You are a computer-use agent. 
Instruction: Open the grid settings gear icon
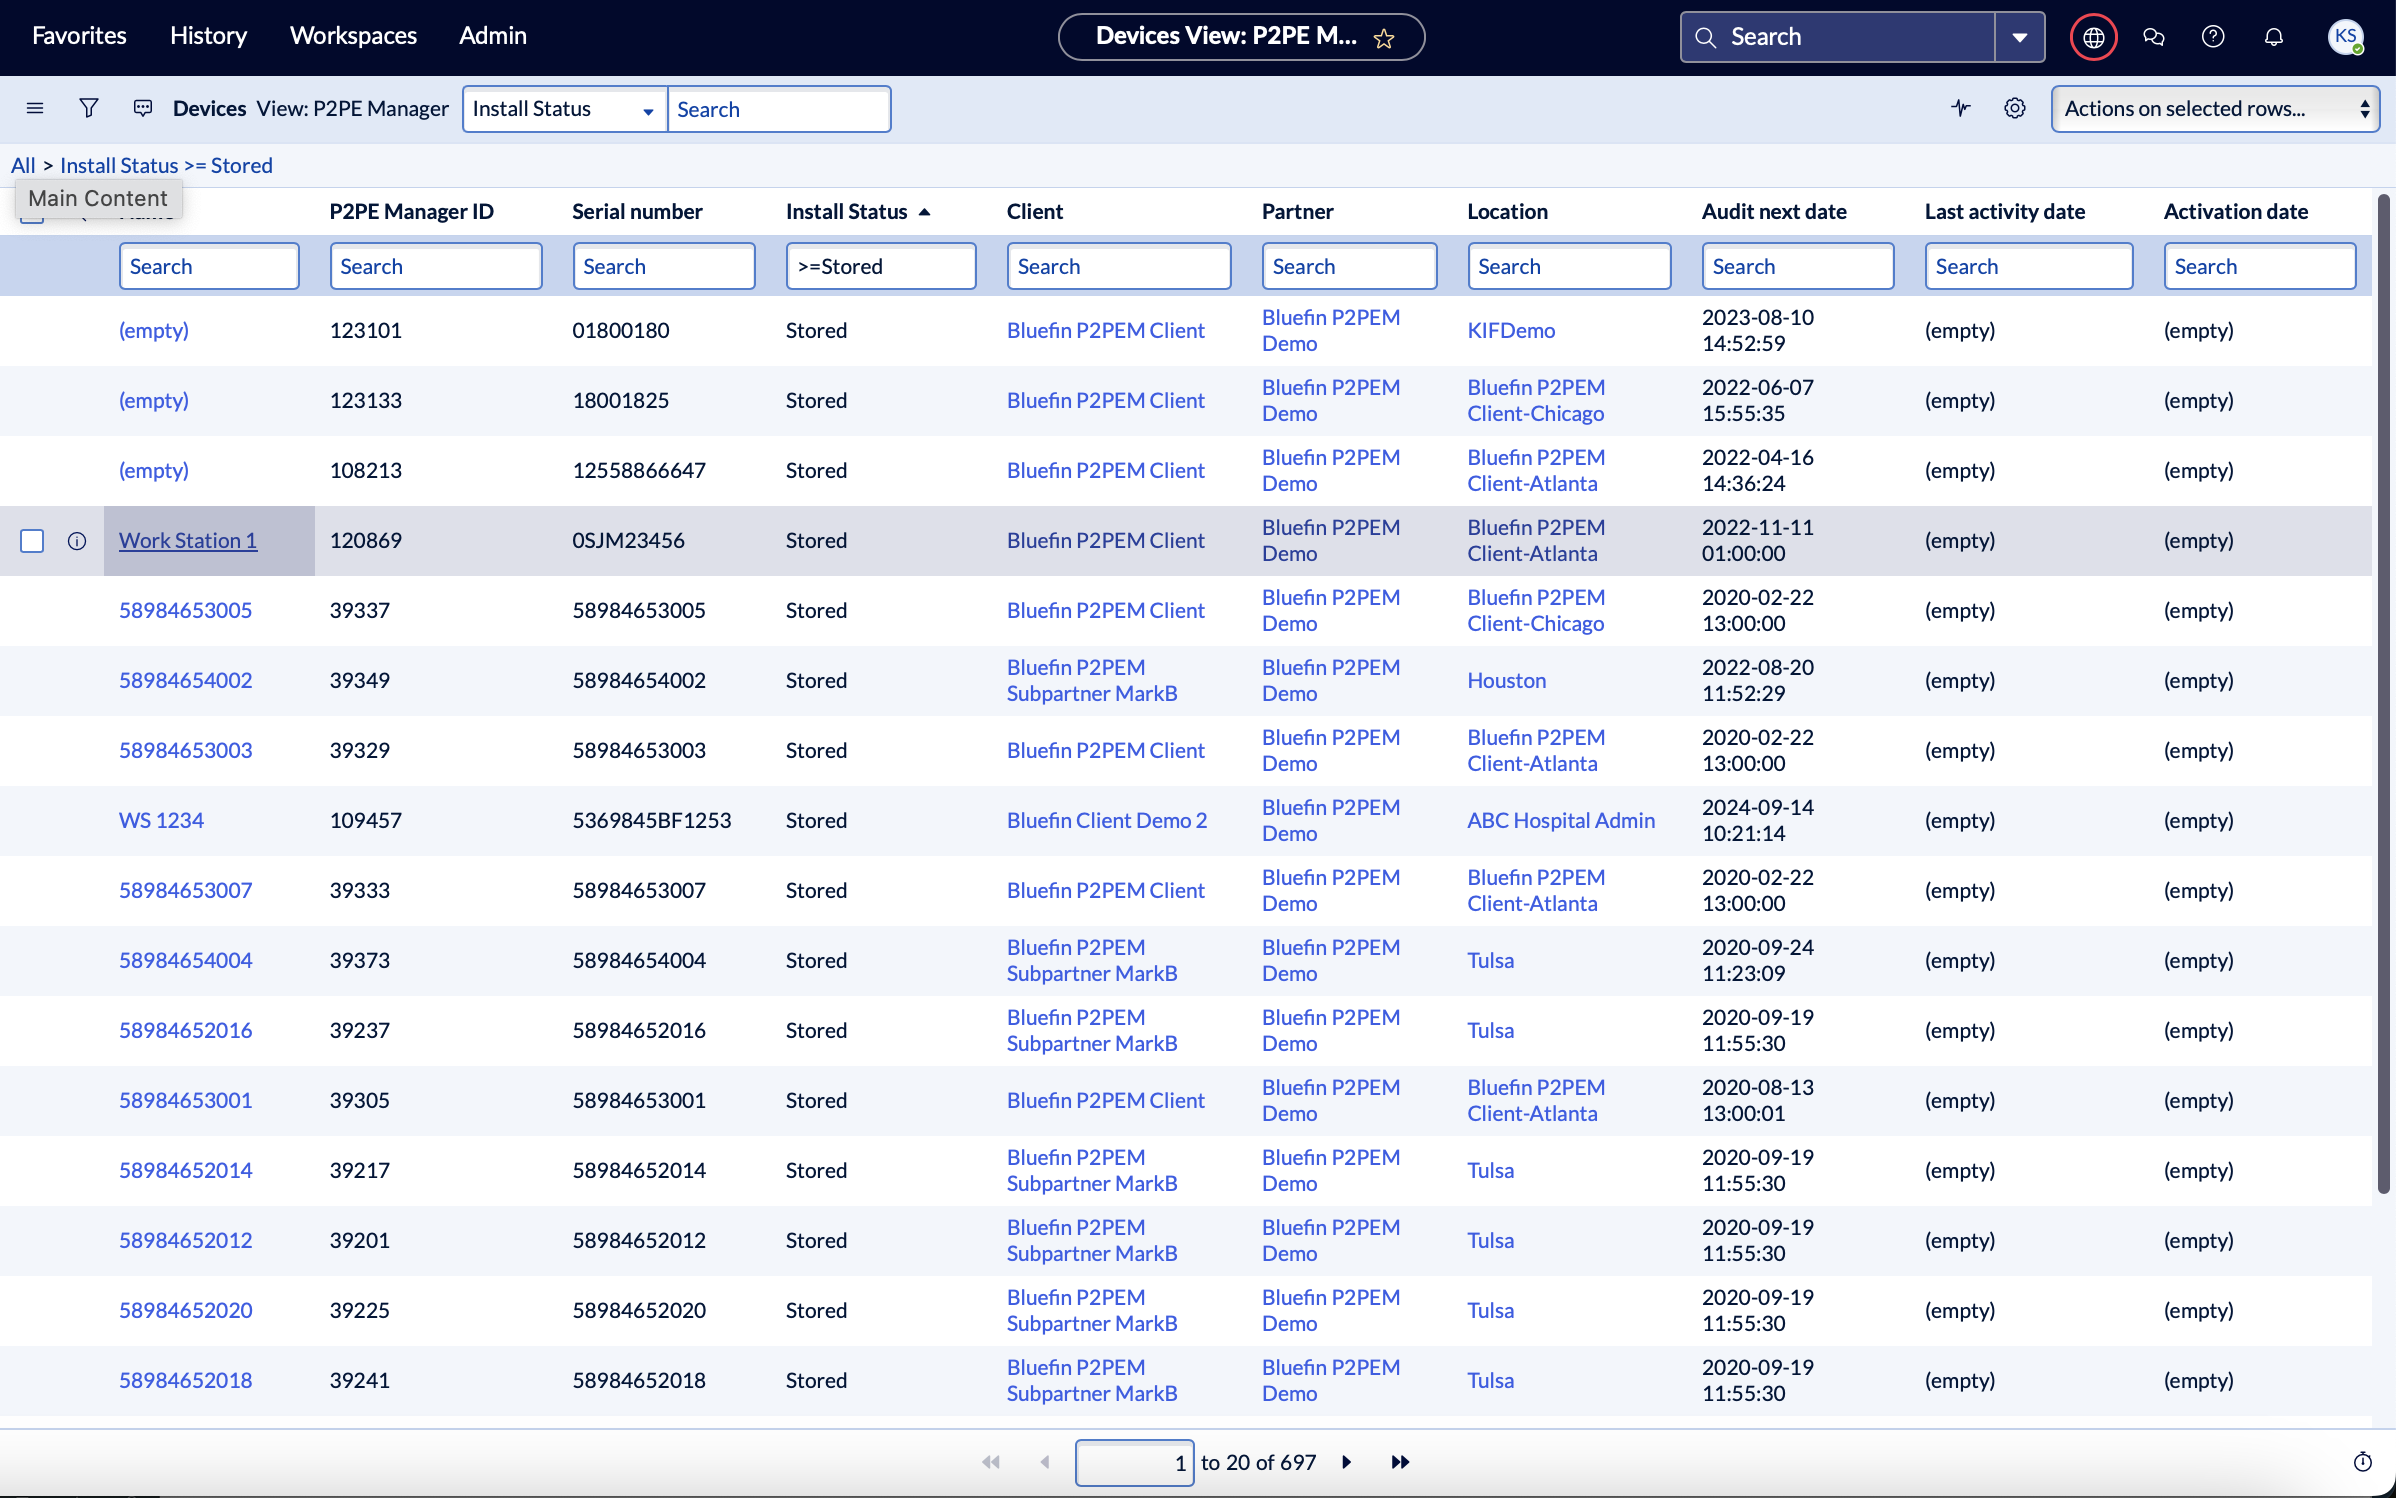pyautogui.click(x=2015, y=108)
